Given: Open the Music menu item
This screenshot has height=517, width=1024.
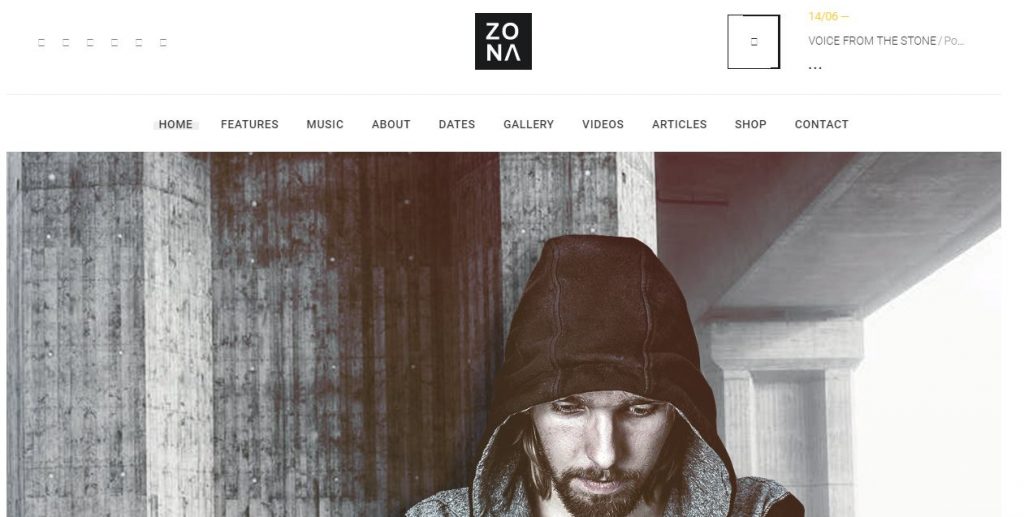Looking at the screenshot, I should tap(325, 124).
